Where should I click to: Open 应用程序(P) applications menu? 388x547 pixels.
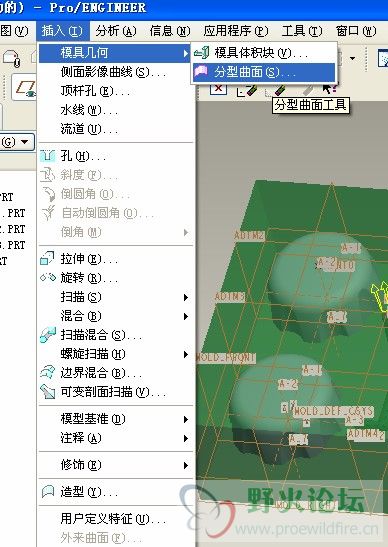click(x=236, y=31)
